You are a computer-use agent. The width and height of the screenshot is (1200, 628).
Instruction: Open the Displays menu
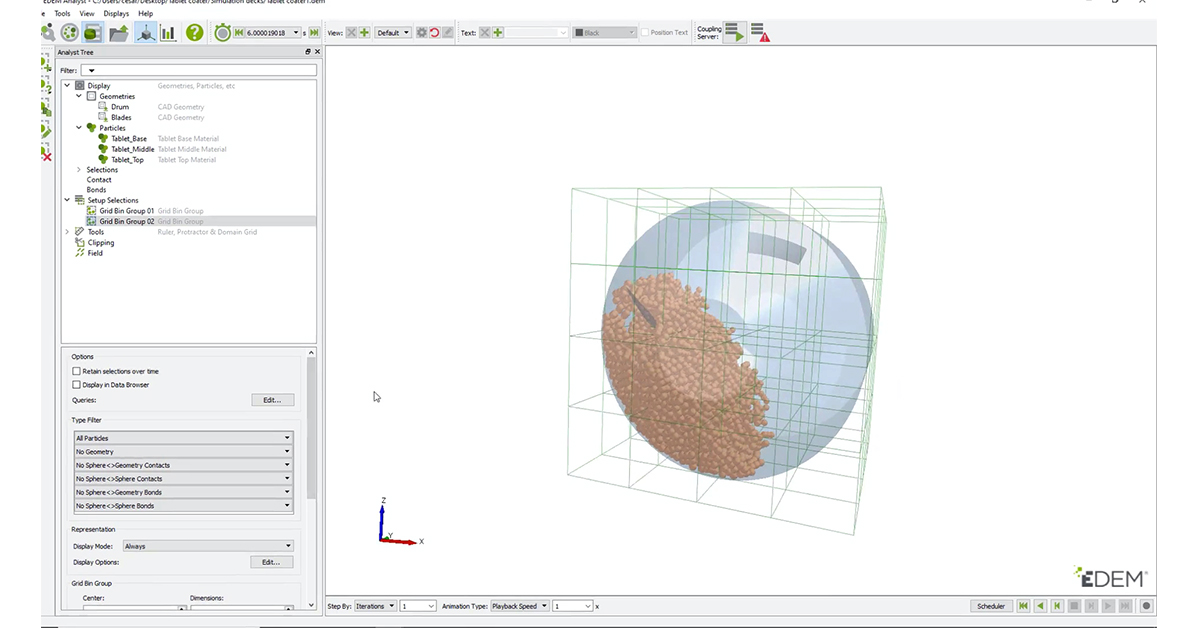pos(116,14)
